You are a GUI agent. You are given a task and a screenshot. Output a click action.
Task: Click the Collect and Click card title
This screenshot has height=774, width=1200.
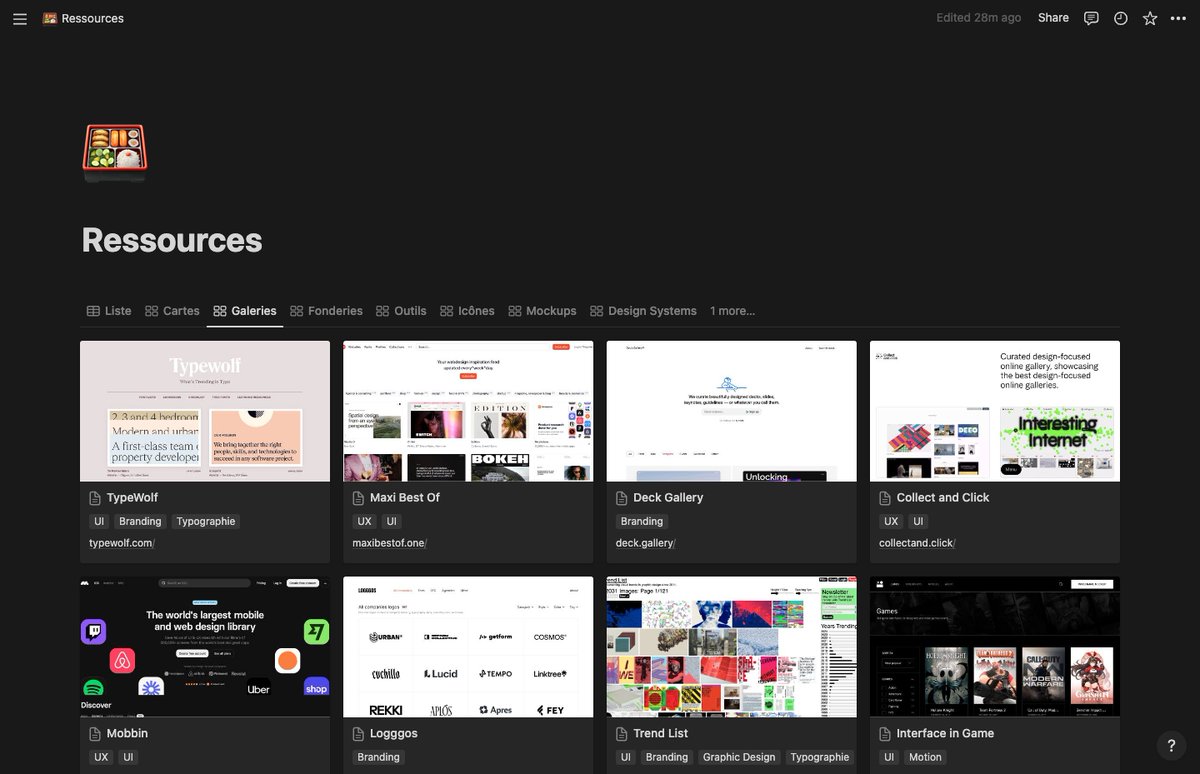point(943,497)
